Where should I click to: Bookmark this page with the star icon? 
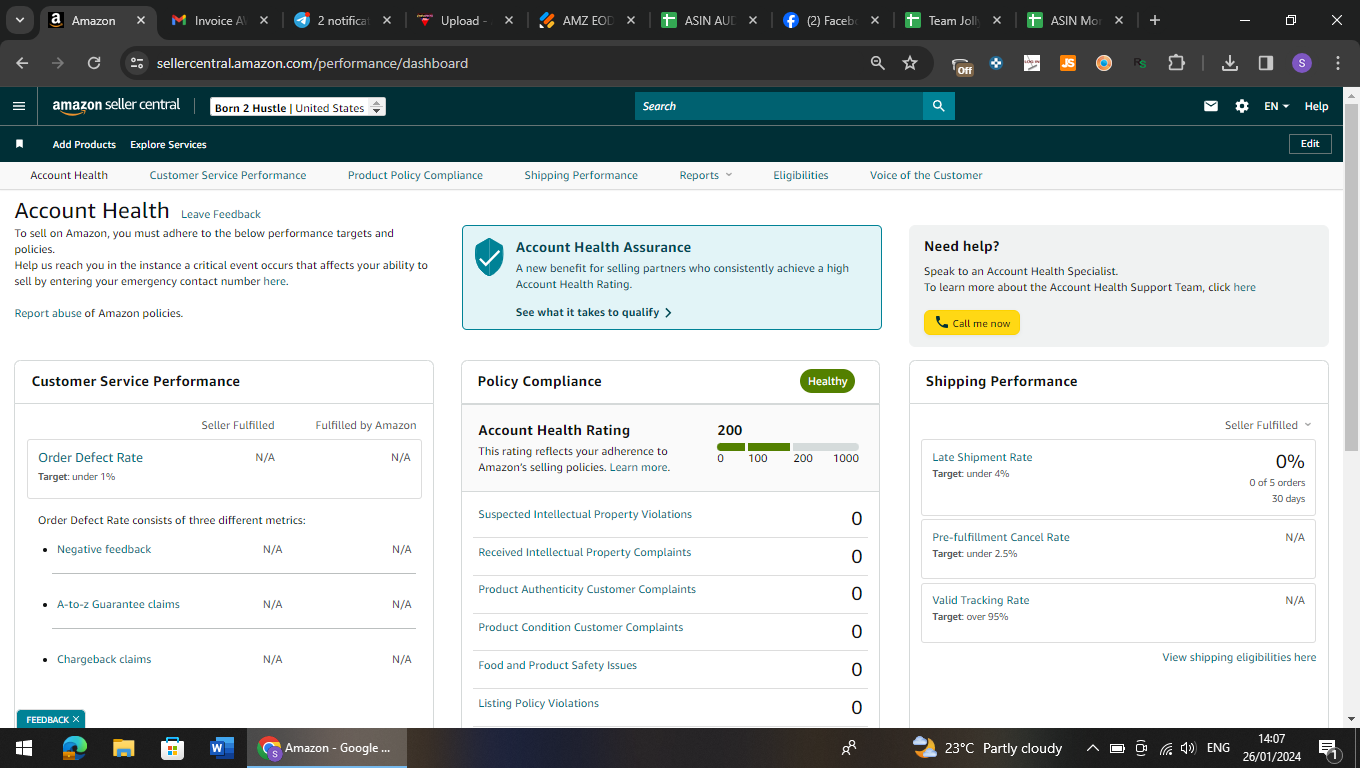click(x=910, y=63)
